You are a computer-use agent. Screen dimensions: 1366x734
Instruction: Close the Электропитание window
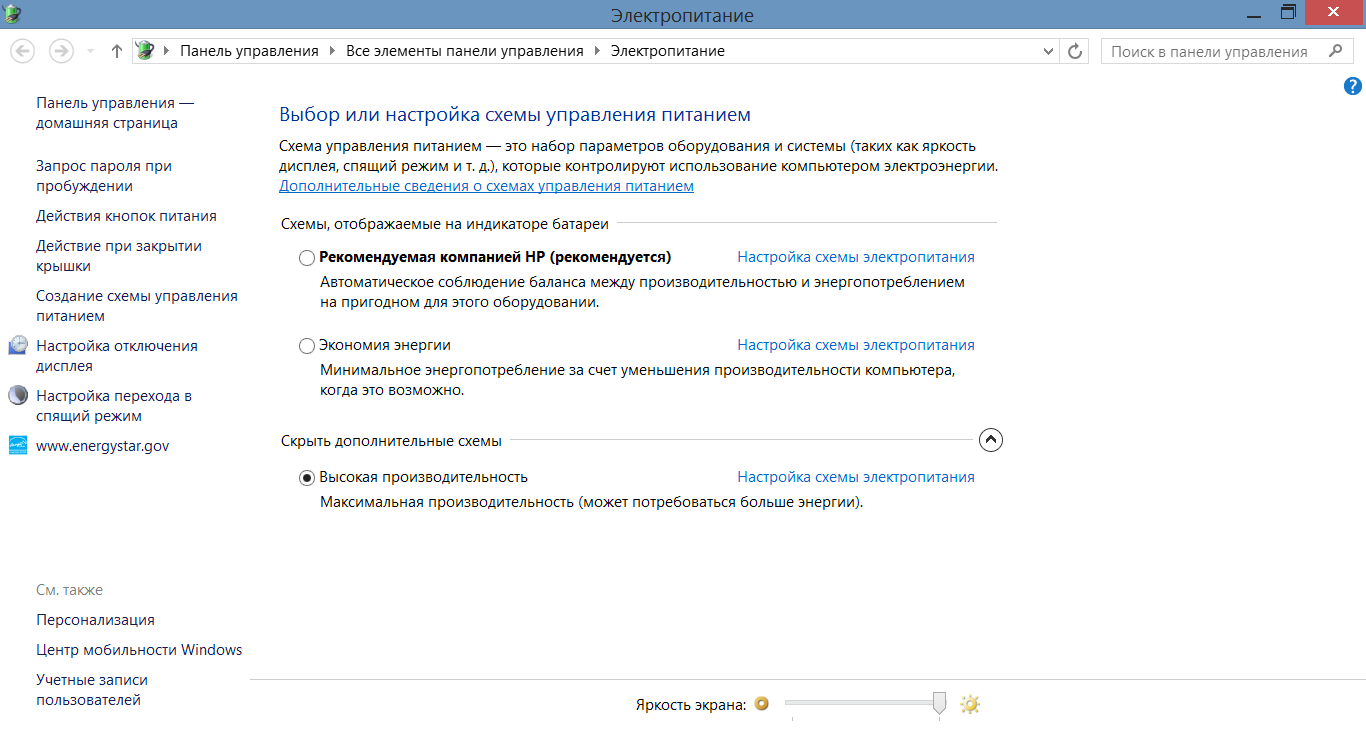click(x=1335, y=12)
